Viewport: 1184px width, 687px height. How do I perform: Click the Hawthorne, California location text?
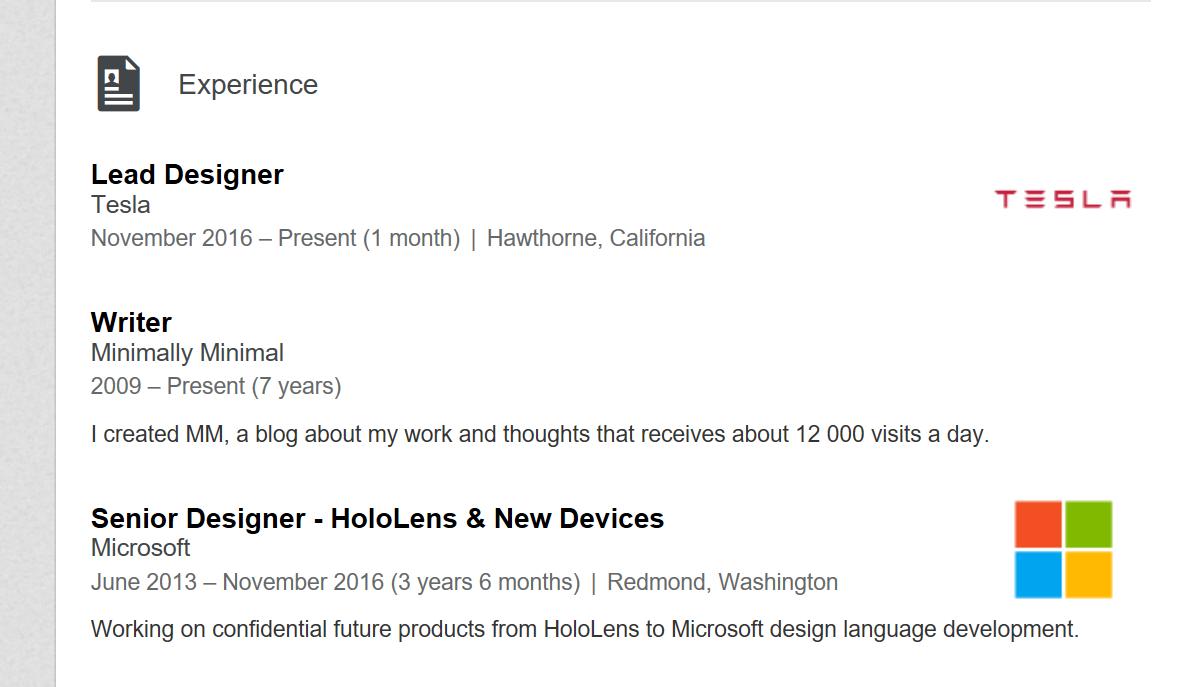coord(596,239)
